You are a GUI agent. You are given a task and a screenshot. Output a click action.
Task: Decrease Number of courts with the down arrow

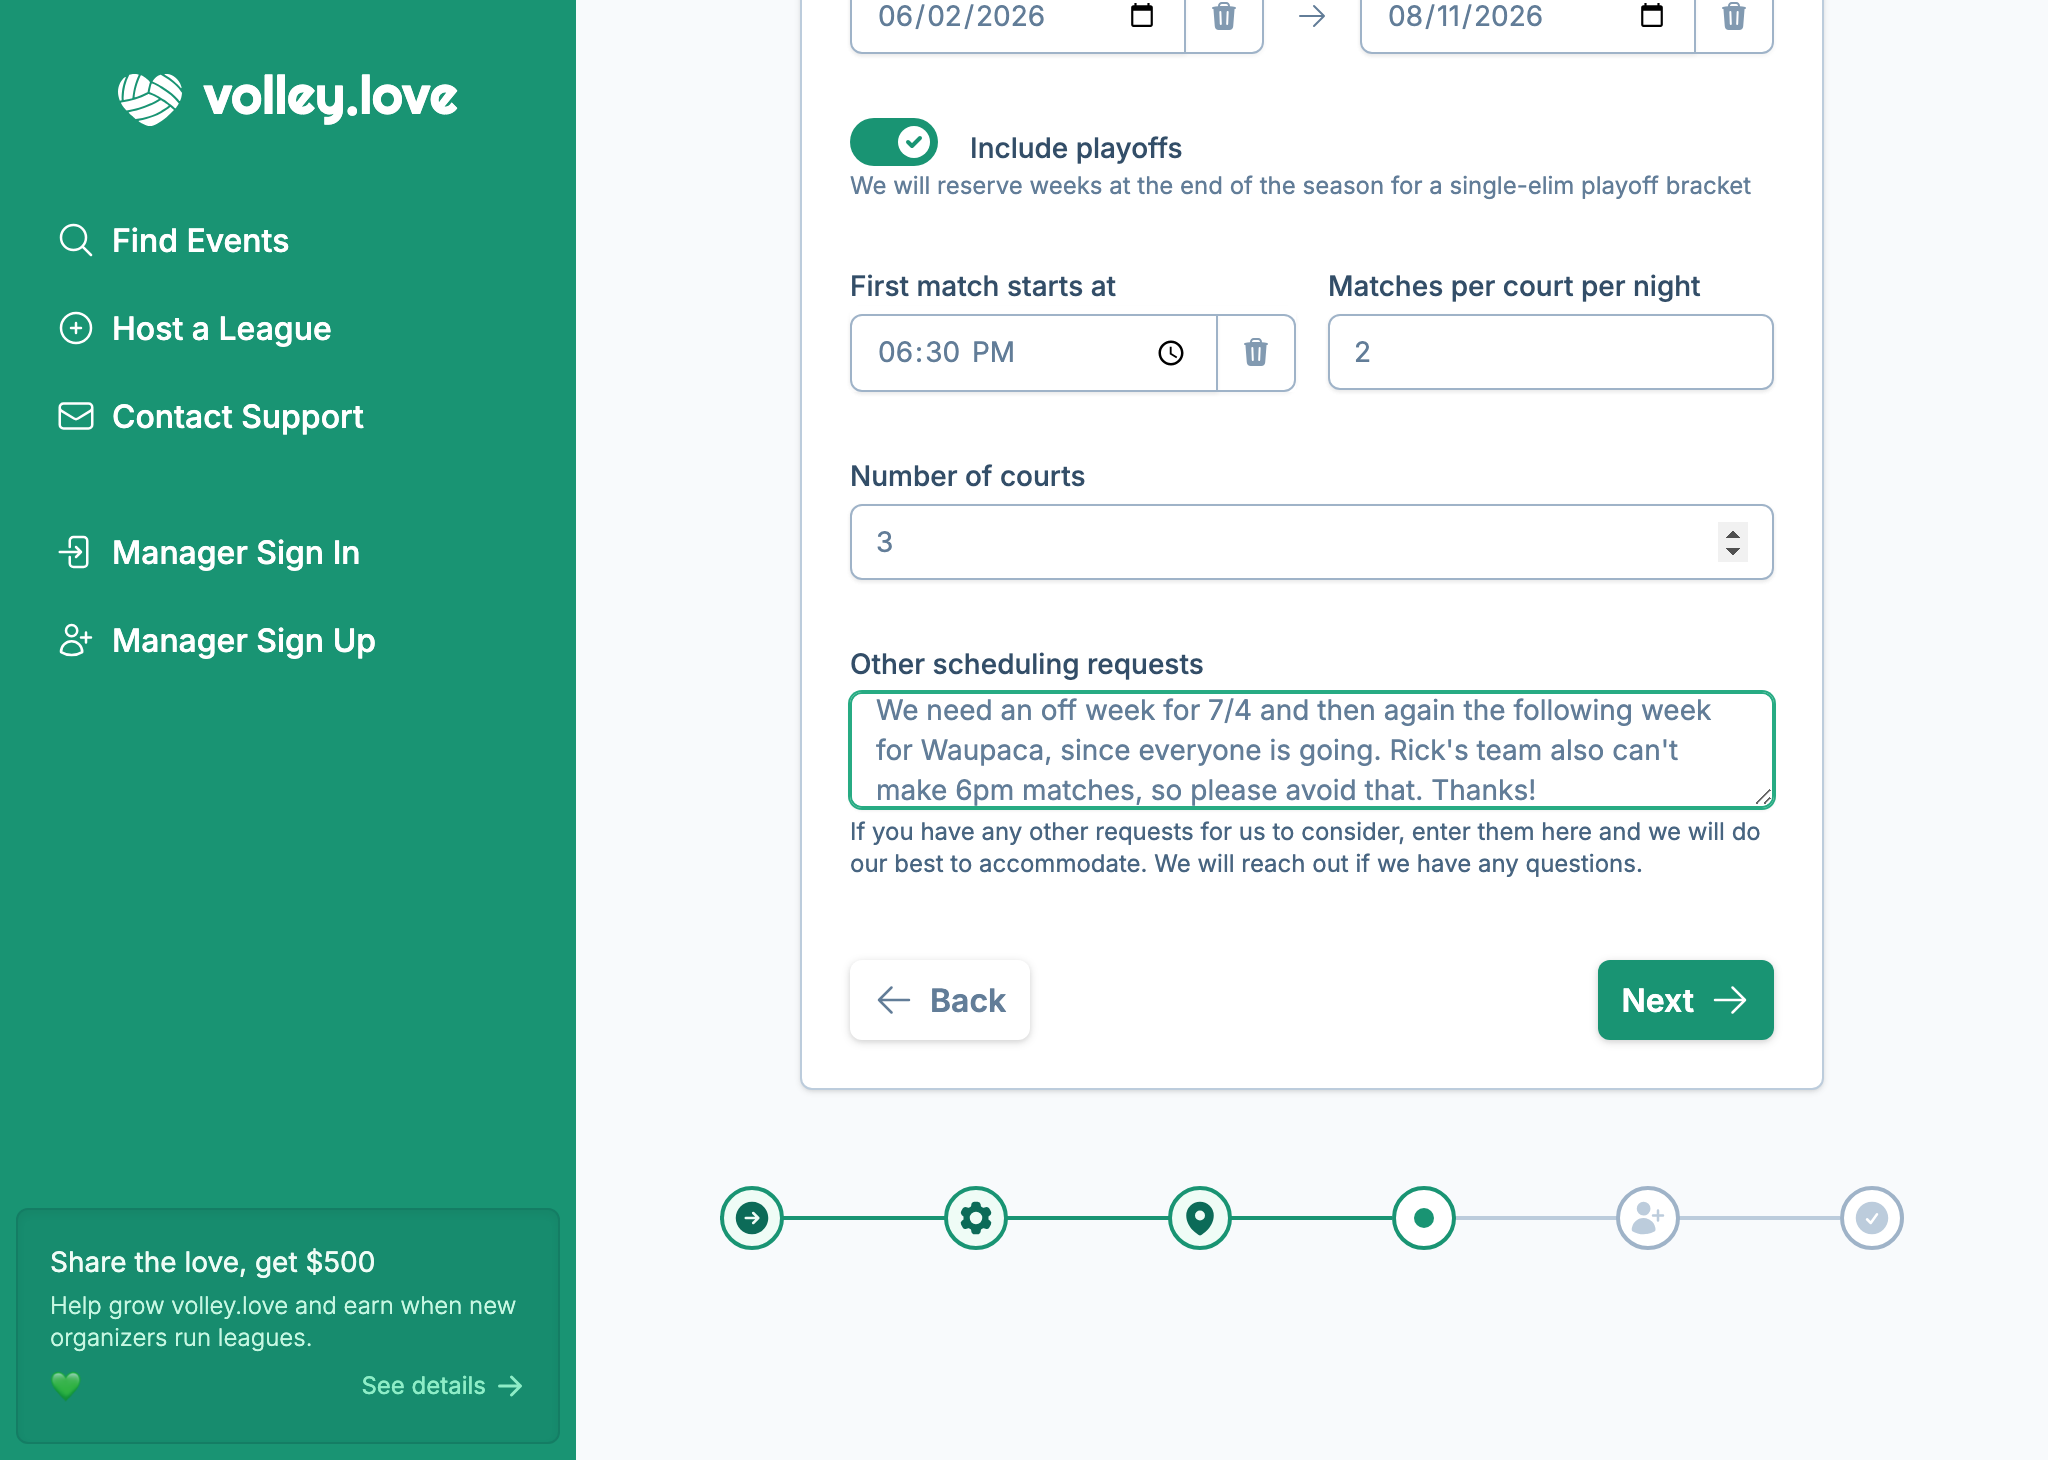(x=1734, y=552)
